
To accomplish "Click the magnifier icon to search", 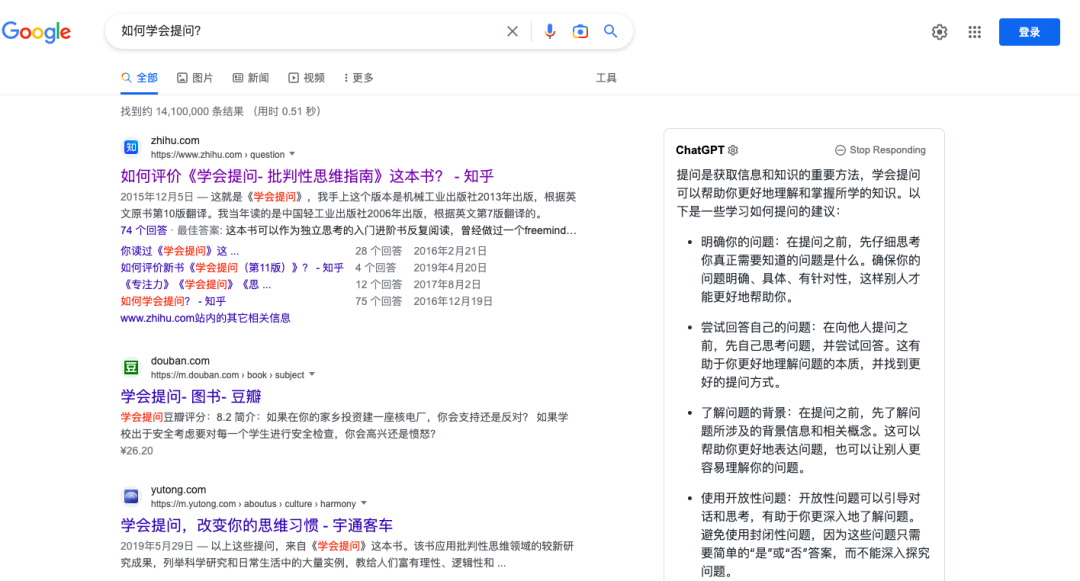I will point(611,31).
